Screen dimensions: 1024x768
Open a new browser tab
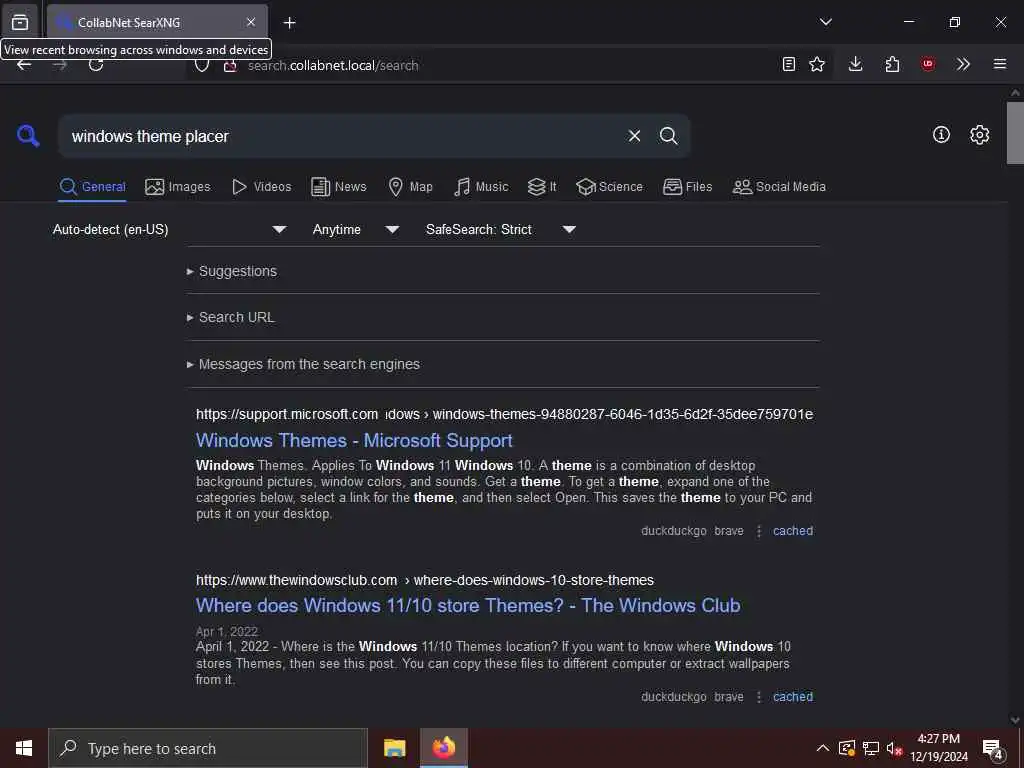(289, 23)
